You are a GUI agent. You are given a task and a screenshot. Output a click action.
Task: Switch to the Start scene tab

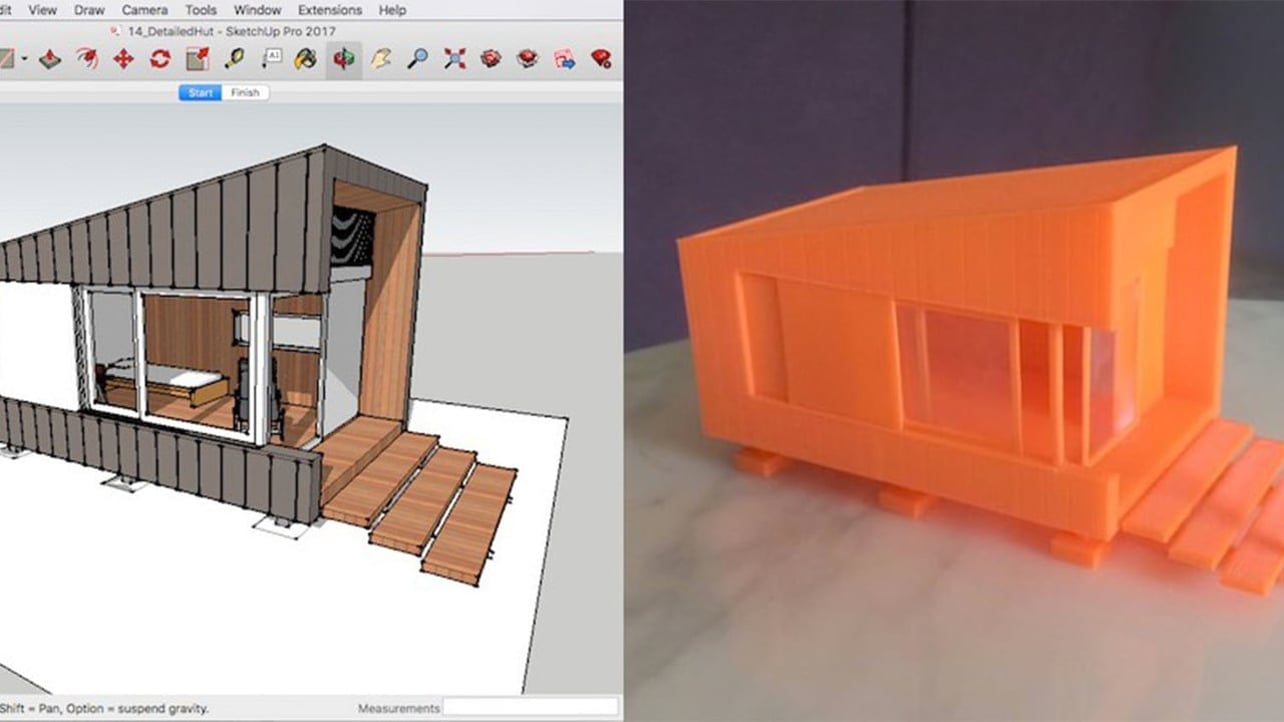pyautogui.click(x=200, y=93)
